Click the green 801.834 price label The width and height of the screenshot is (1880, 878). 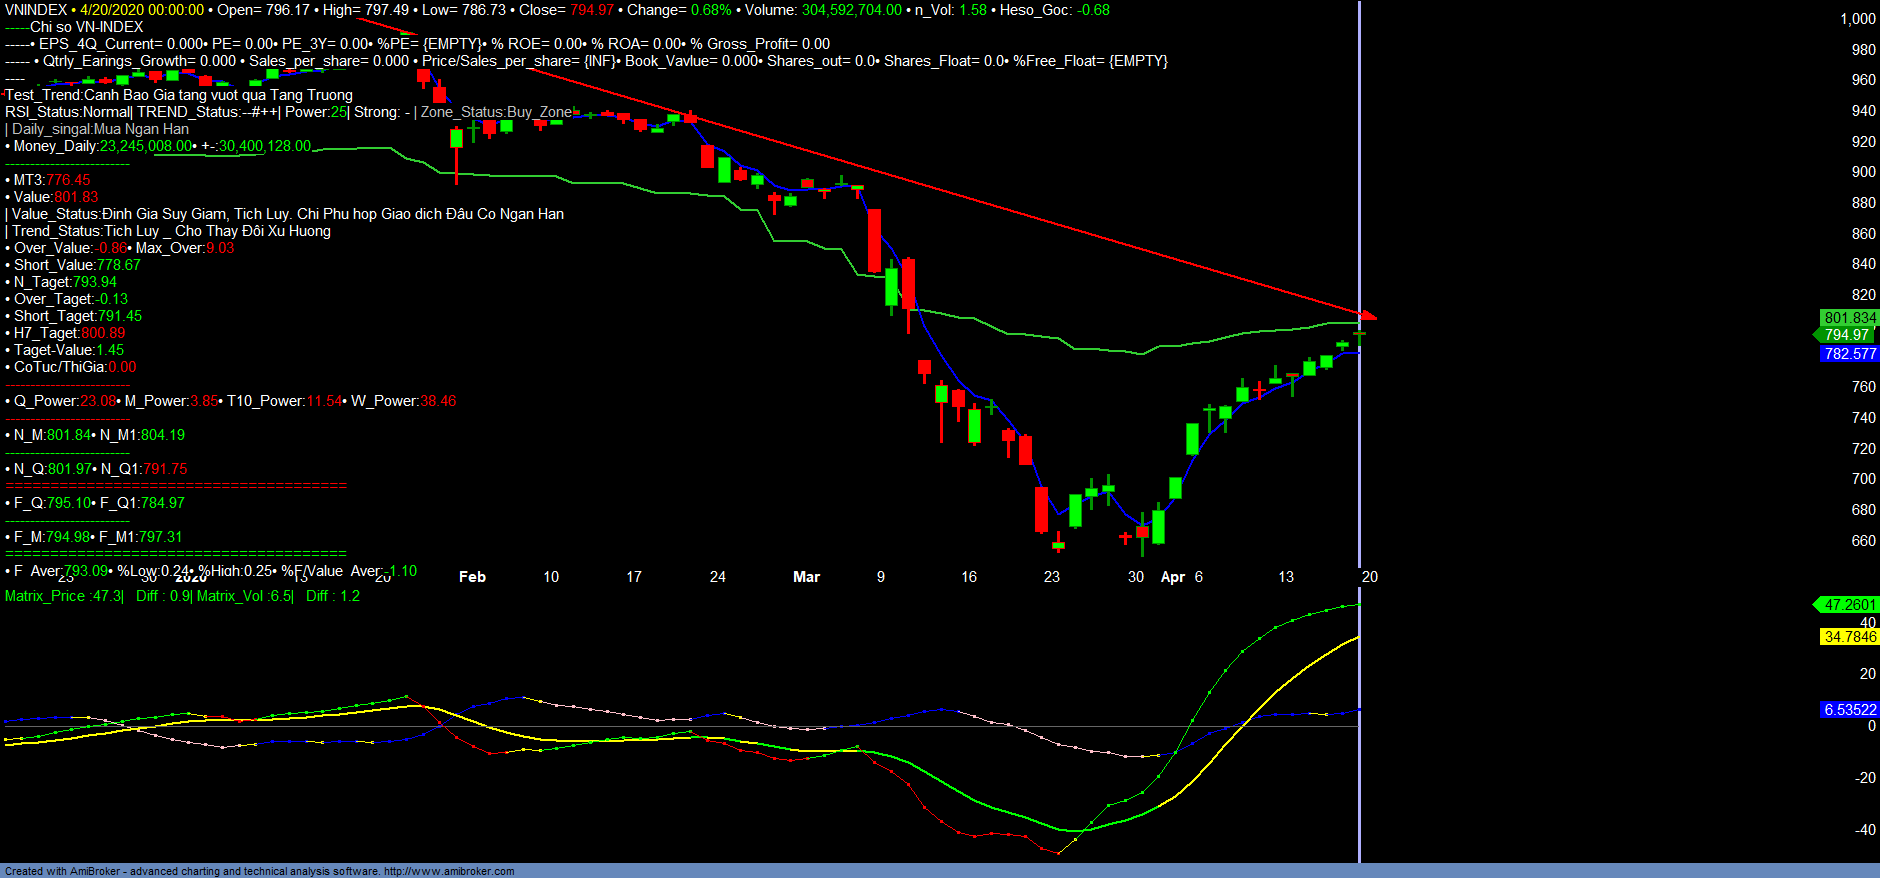[1849, 318]
